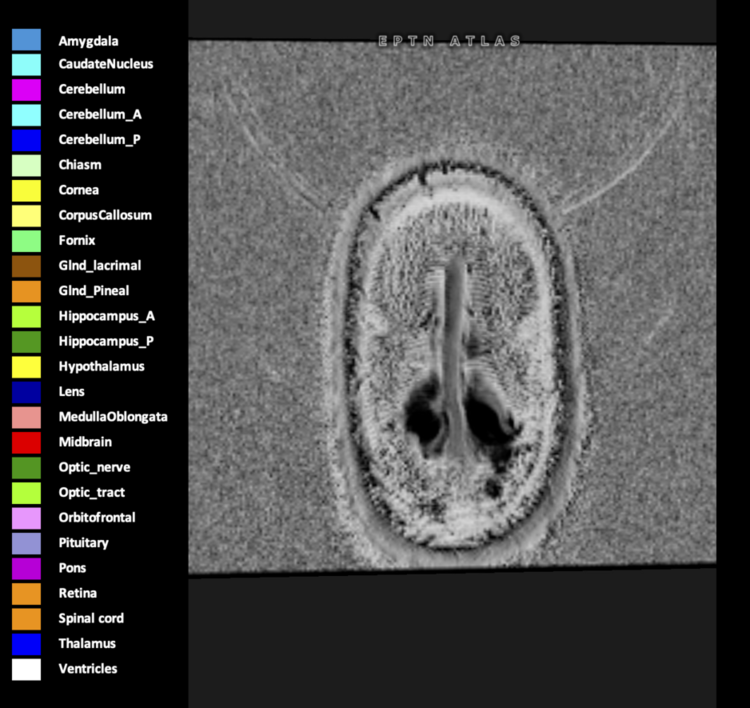Viewport: 750px width, 708px height.
Task: Choose the Fornix green swatch
Action: point(26,241)
